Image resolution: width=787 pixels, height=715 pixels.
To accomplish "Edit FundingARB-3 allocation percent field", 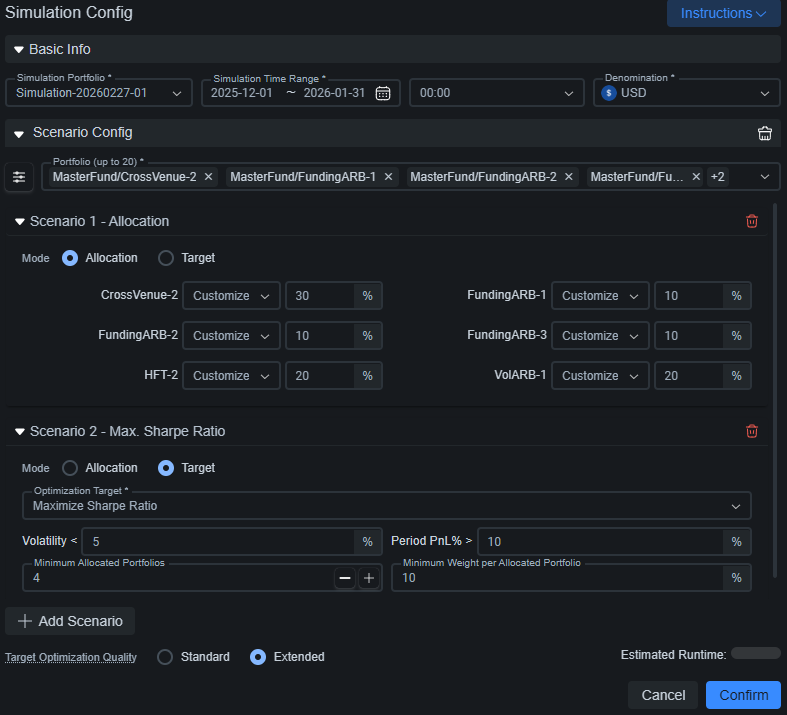I will pos(689,336).
